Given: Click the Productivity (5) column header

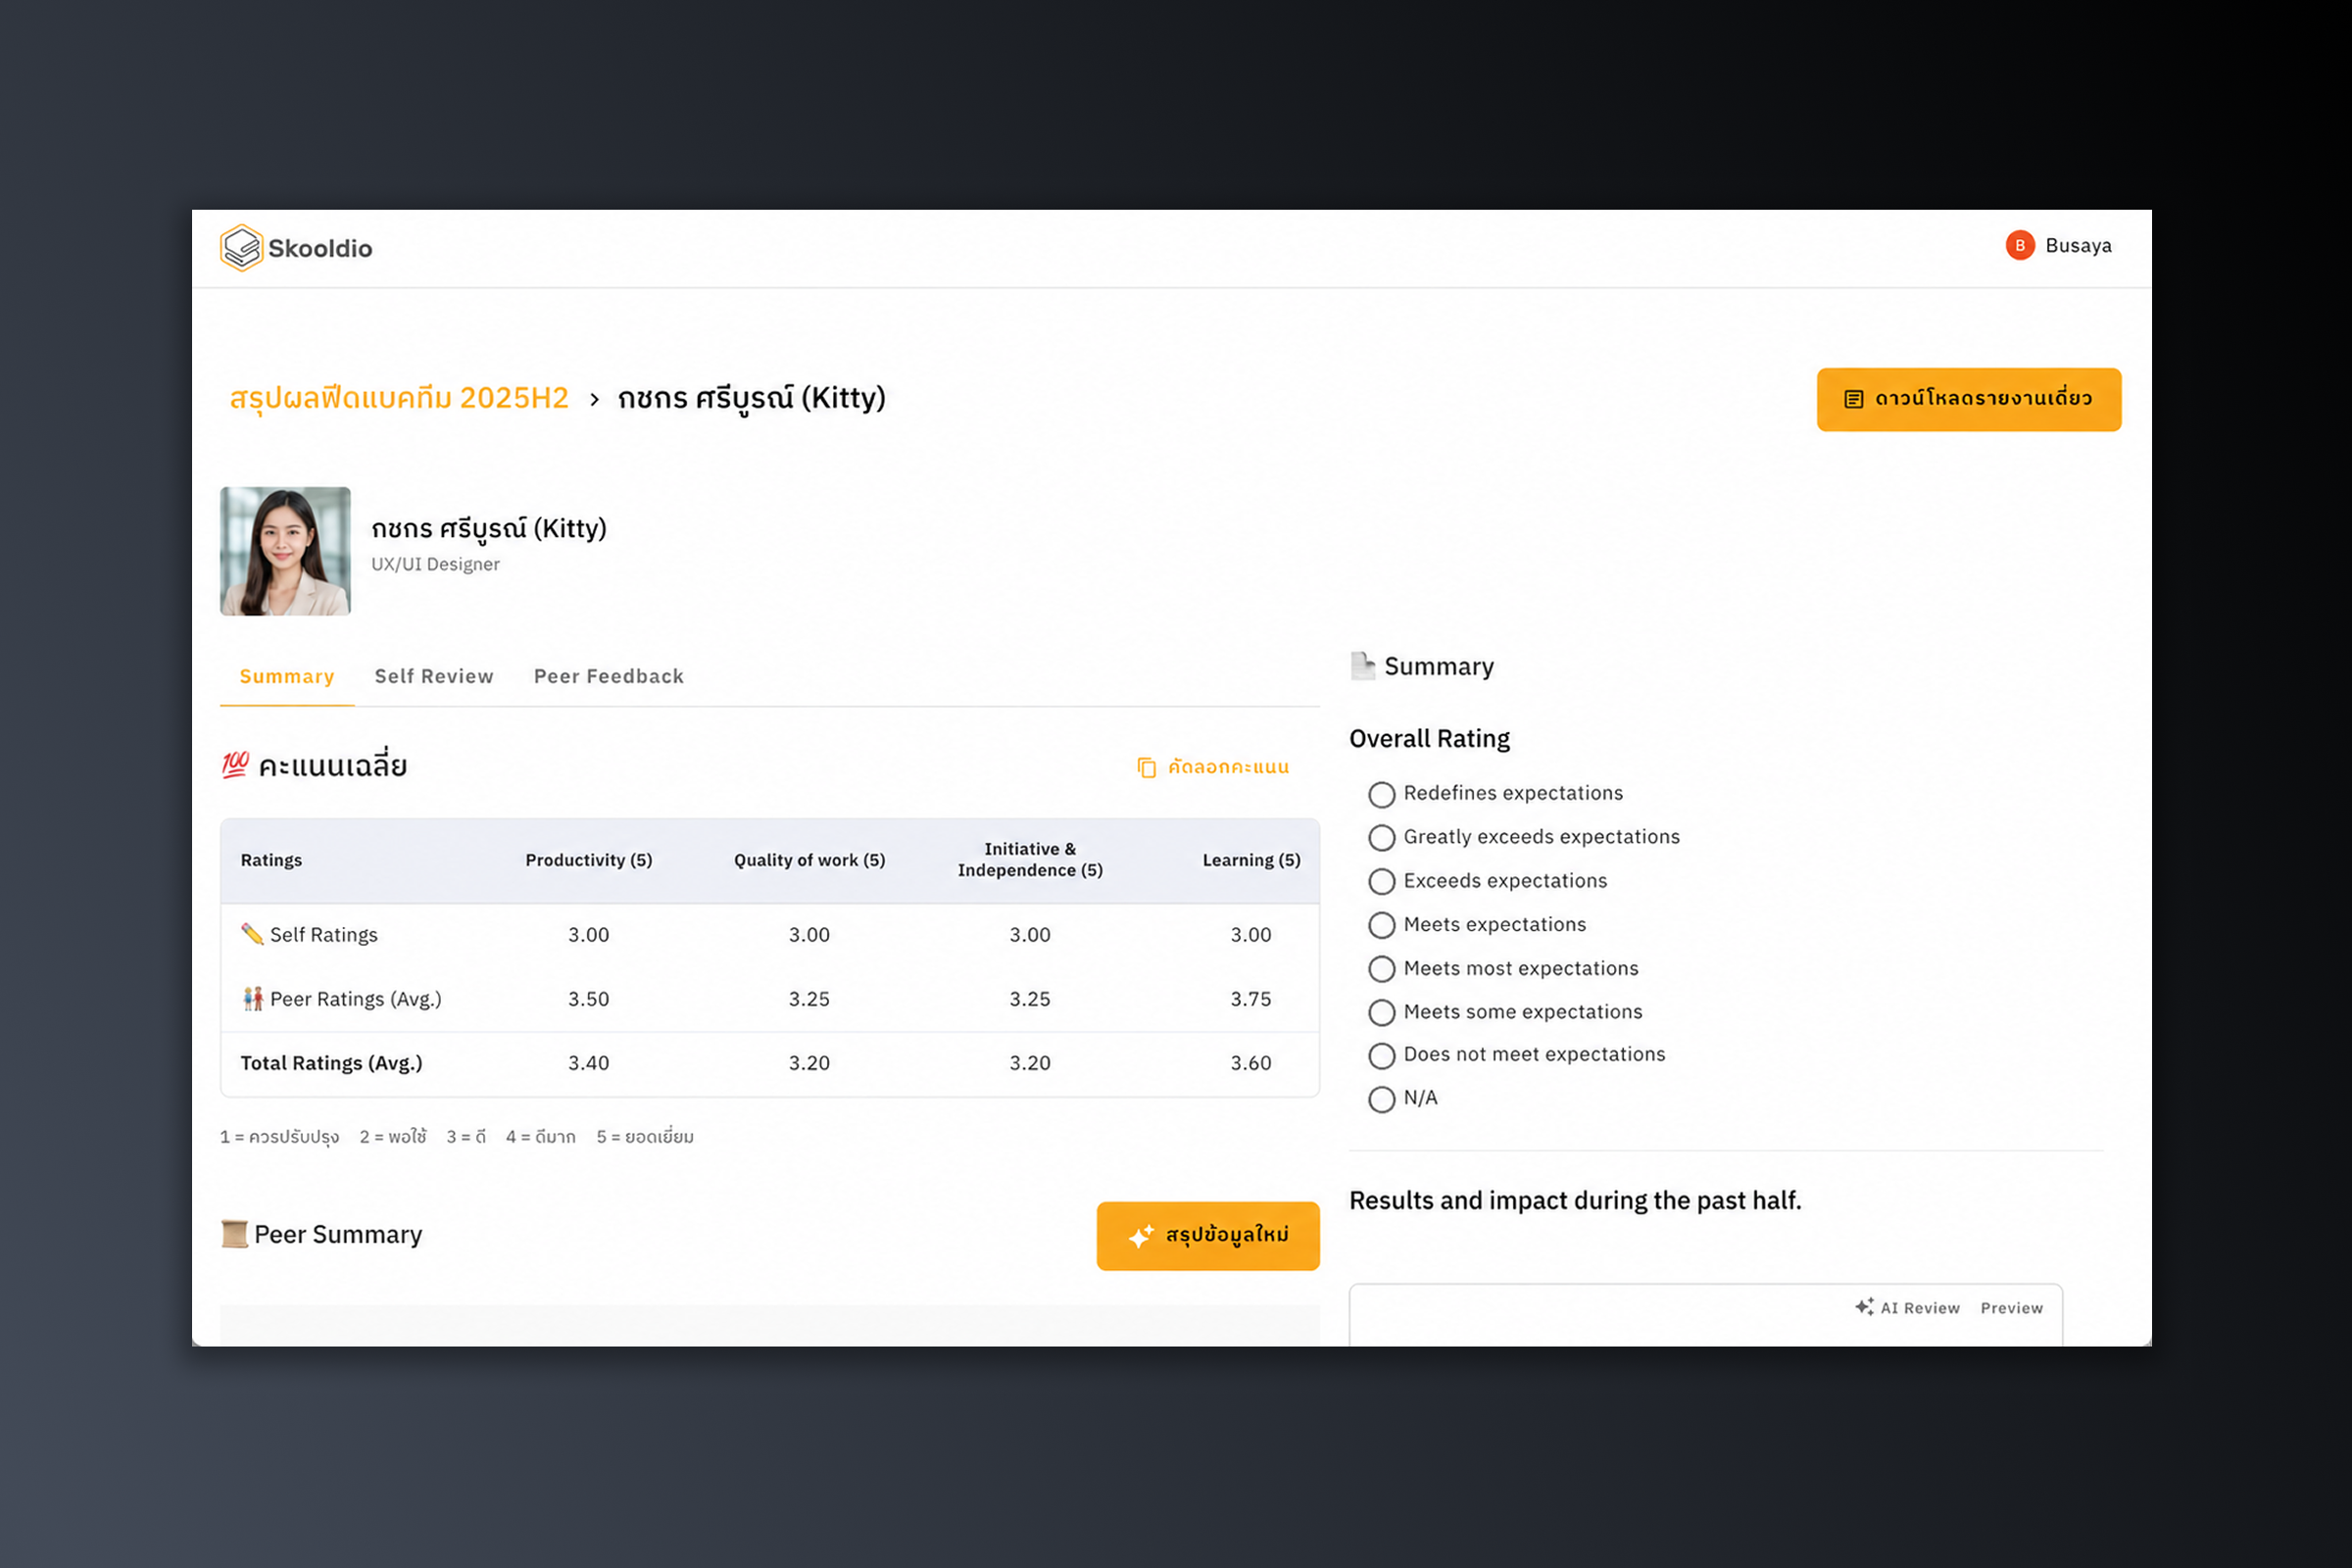Looking at the screenshot, I should (589, 861).
